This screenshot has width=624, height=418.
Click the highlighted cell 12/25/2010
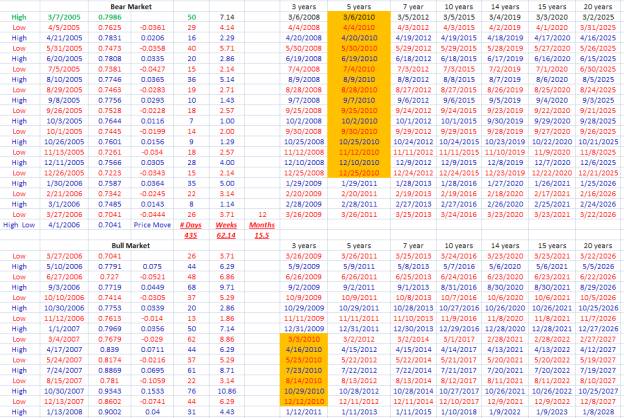click(359, 173)
